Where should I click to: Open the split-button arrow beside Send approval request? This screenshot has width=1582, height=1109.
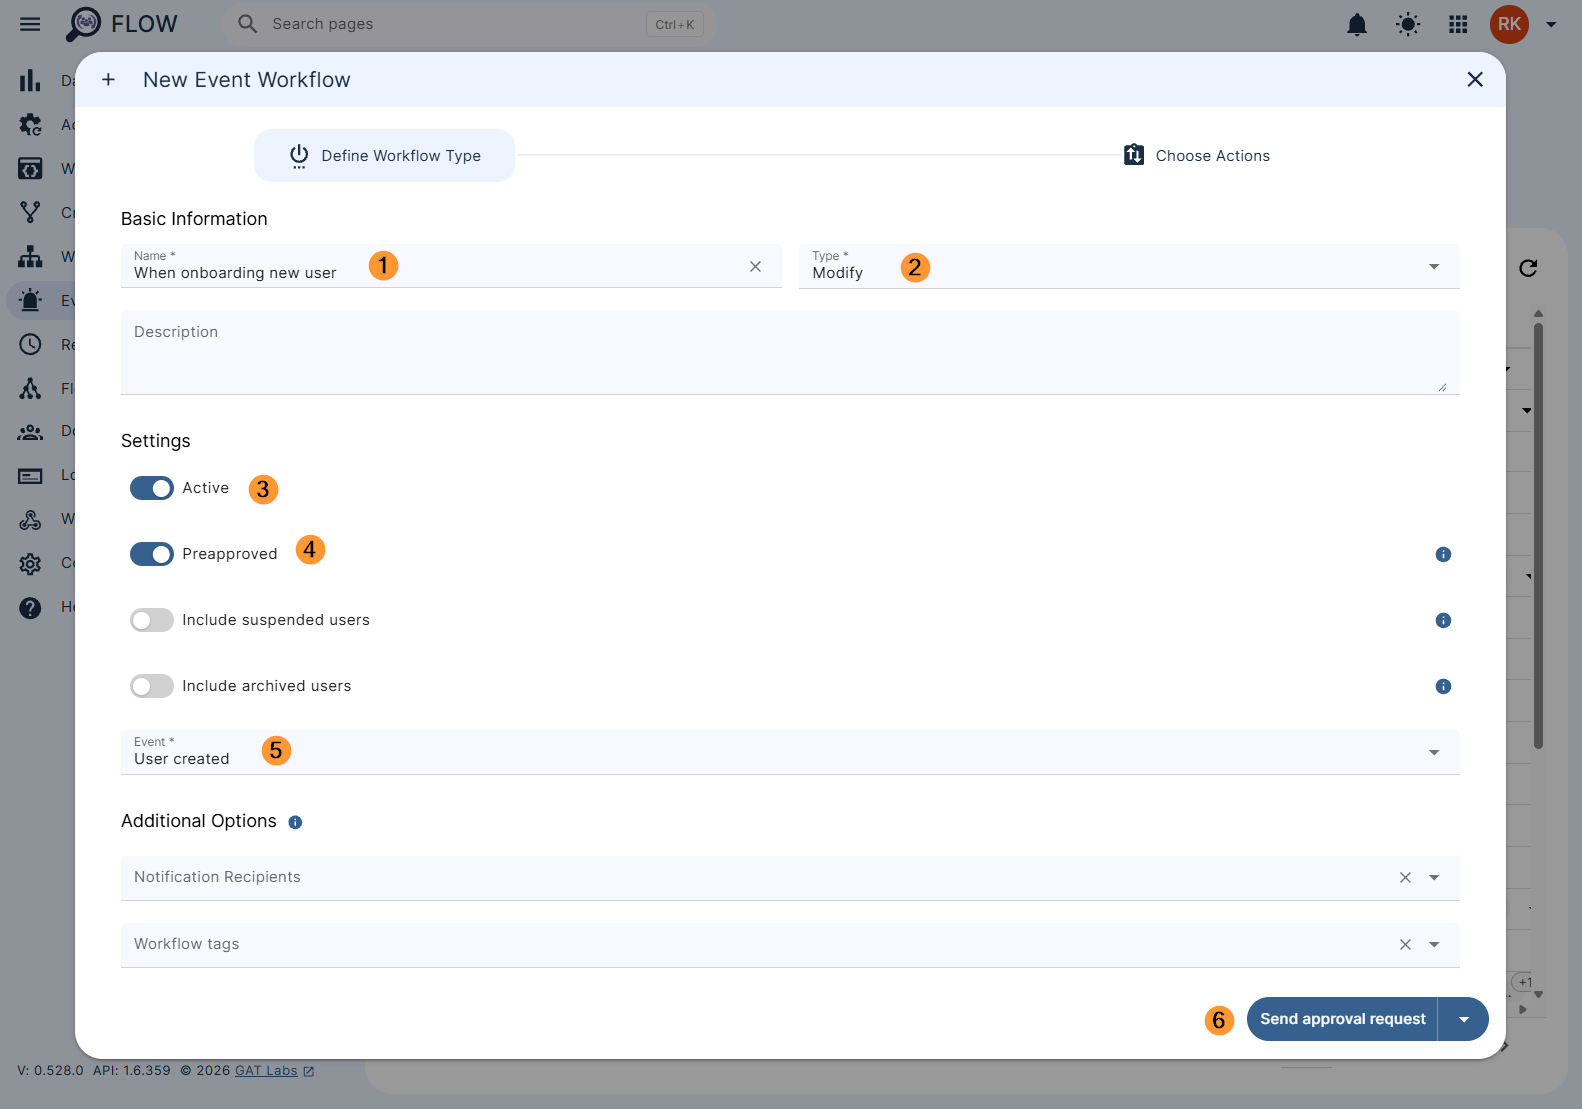[x=1464, y=1019]
